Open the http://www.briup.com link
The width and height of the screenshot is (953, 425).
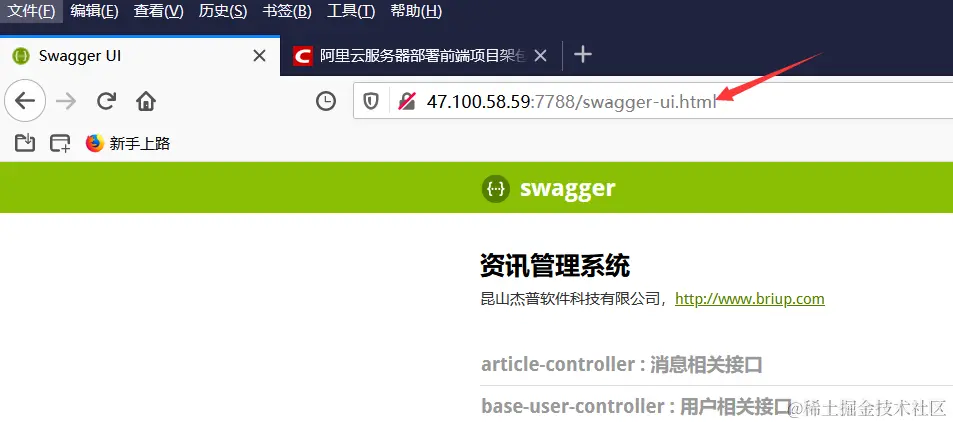(749, 299)
